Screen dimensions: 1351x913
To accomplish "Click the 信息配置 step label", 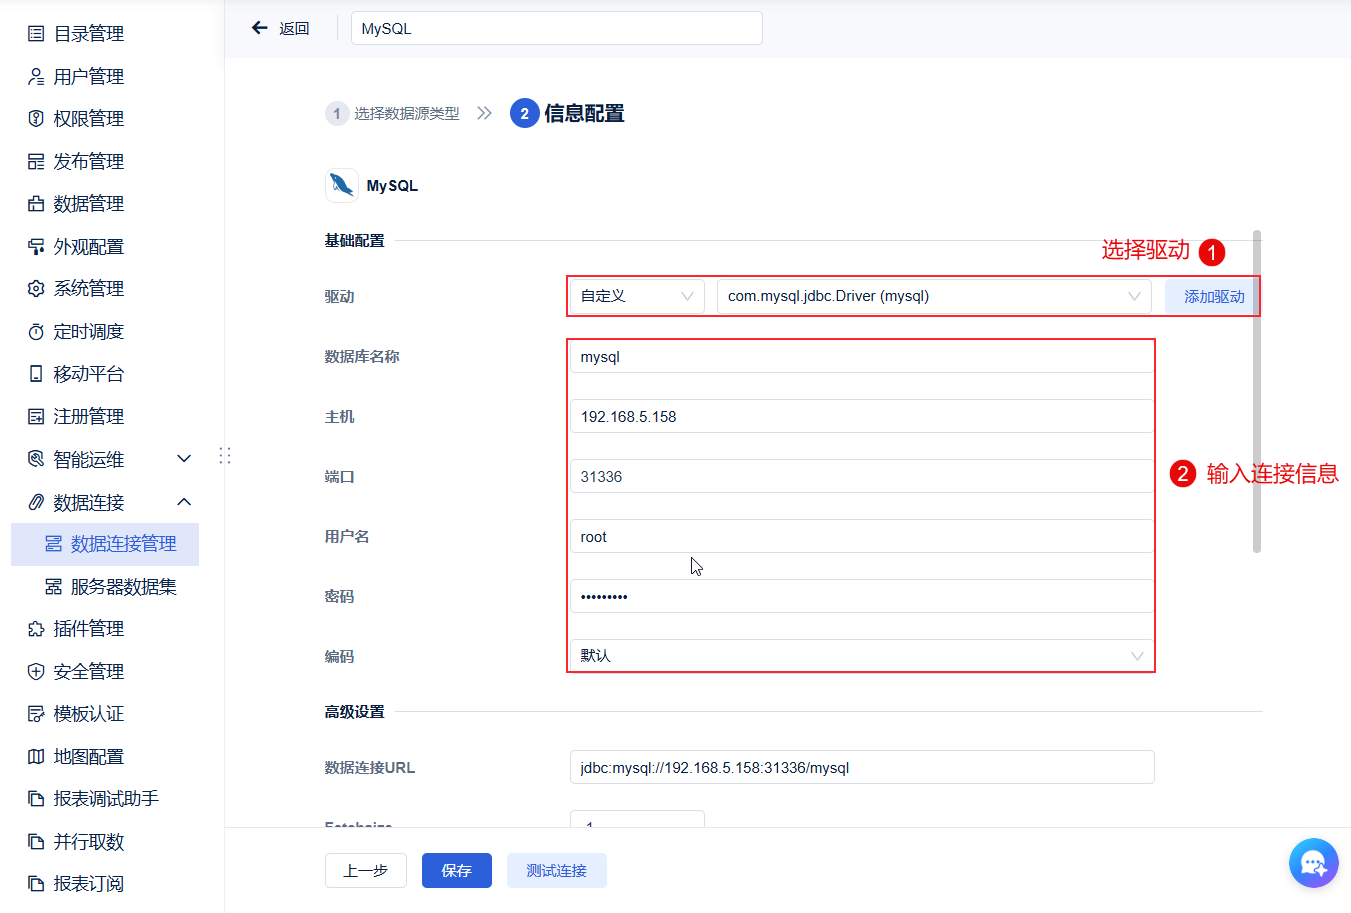I will coord(584,114).
